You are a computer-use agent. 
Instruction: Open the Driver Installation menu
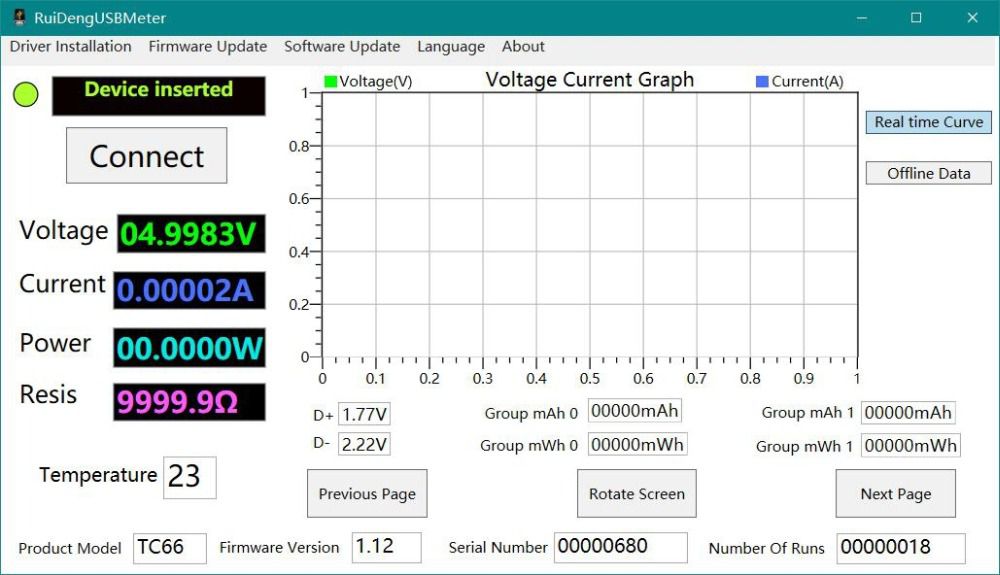coord(71,46)
